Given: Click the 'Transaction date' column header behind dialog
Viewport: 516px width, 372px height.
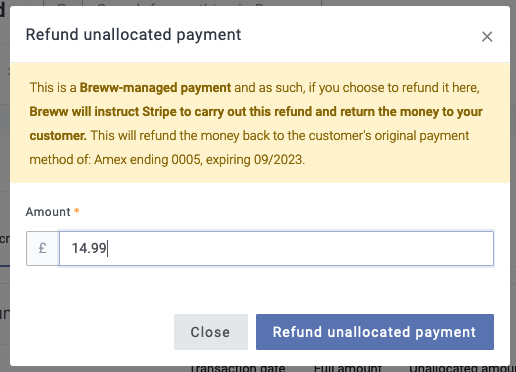Looking at the screenshot, I should [238, 369].
